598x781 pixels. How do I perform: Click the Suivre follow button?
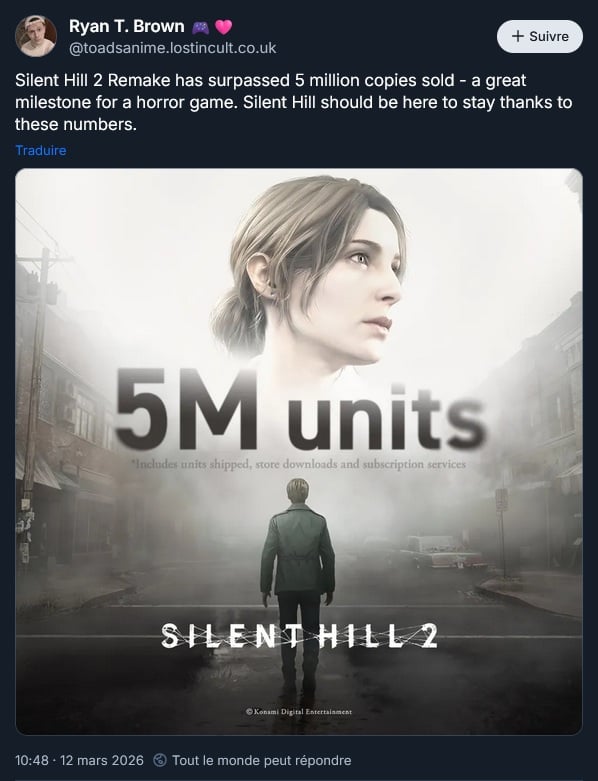[540, 36]
